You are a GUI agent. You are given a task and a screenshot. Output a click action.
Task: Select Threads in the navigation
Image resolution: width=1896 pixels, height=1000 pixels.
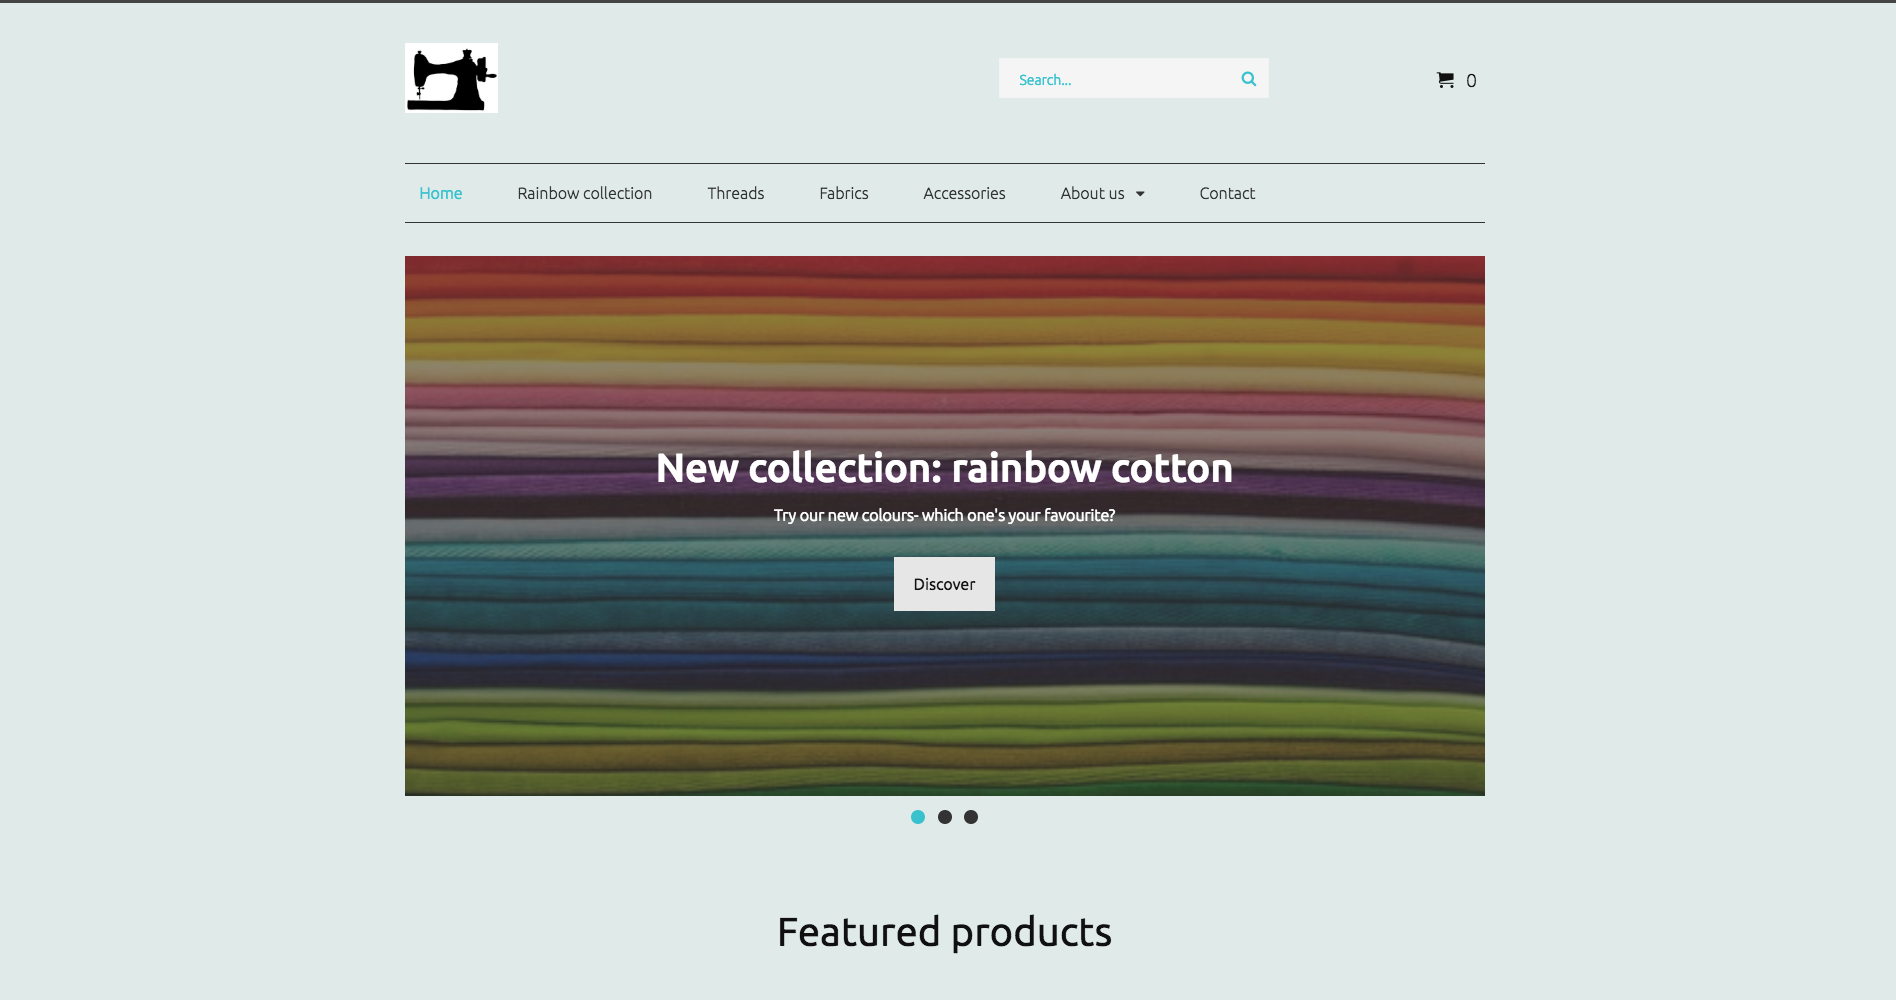coord(735,193)
